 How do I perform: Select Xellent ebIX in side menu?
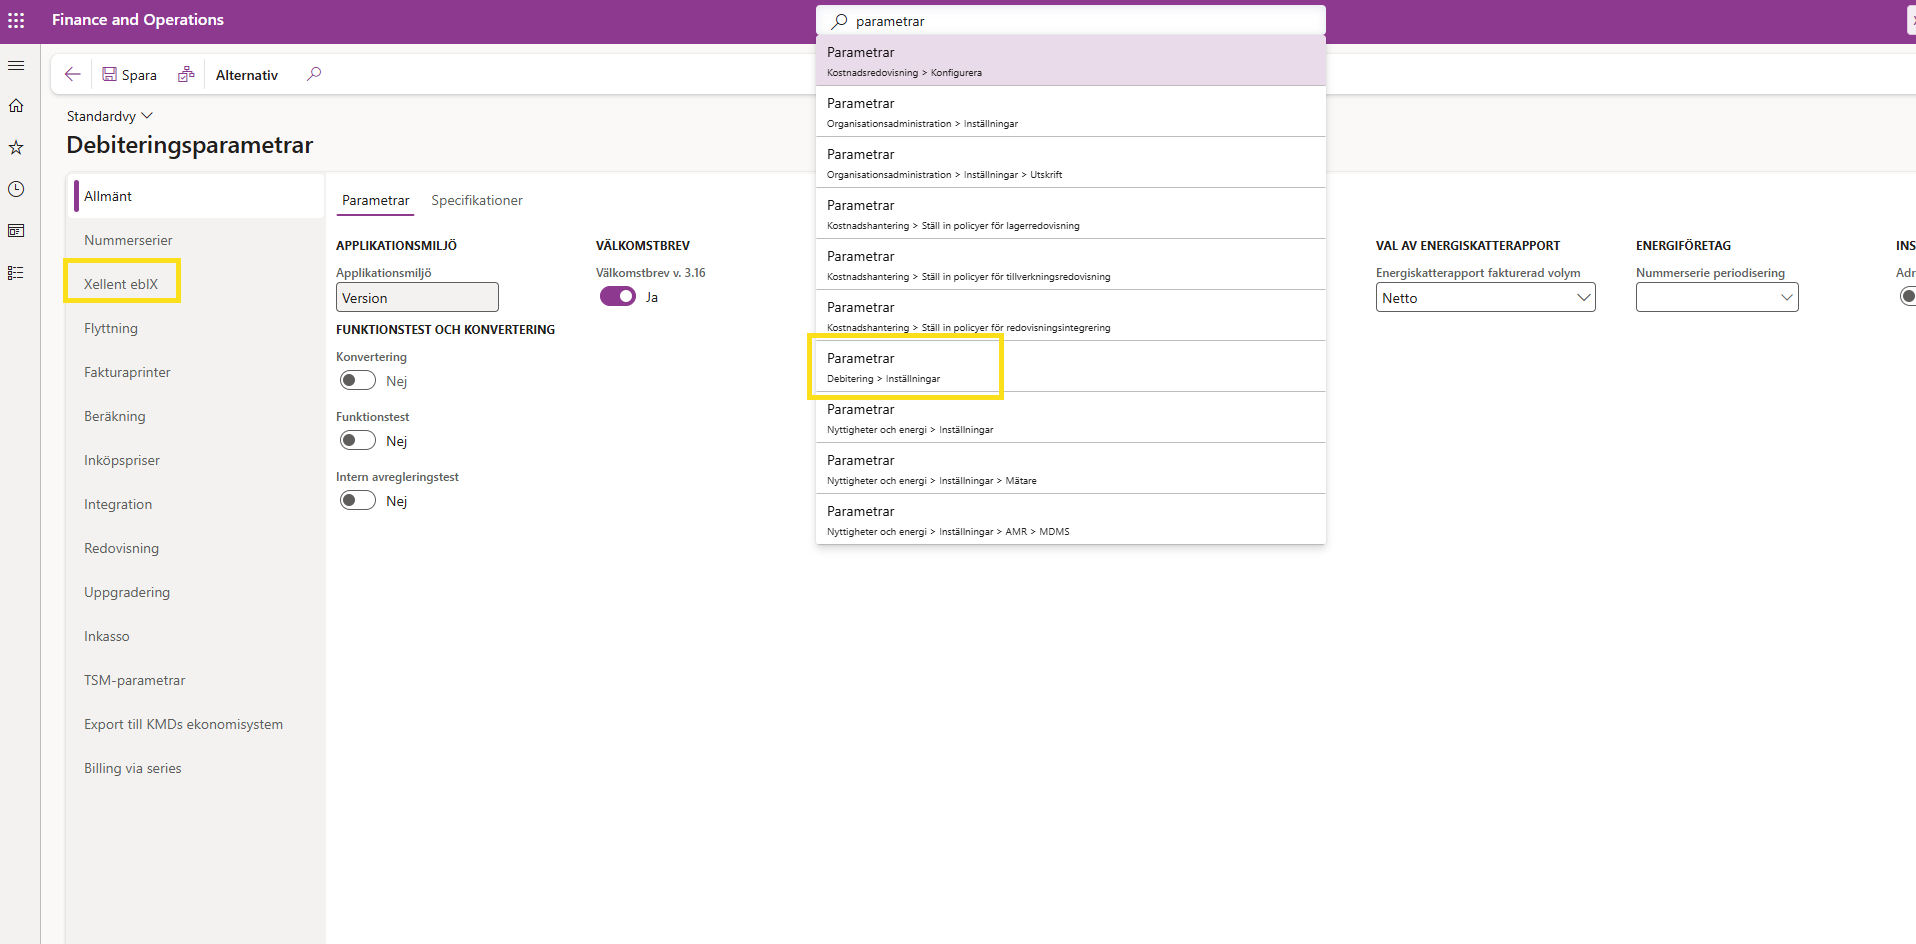[121, 284]
